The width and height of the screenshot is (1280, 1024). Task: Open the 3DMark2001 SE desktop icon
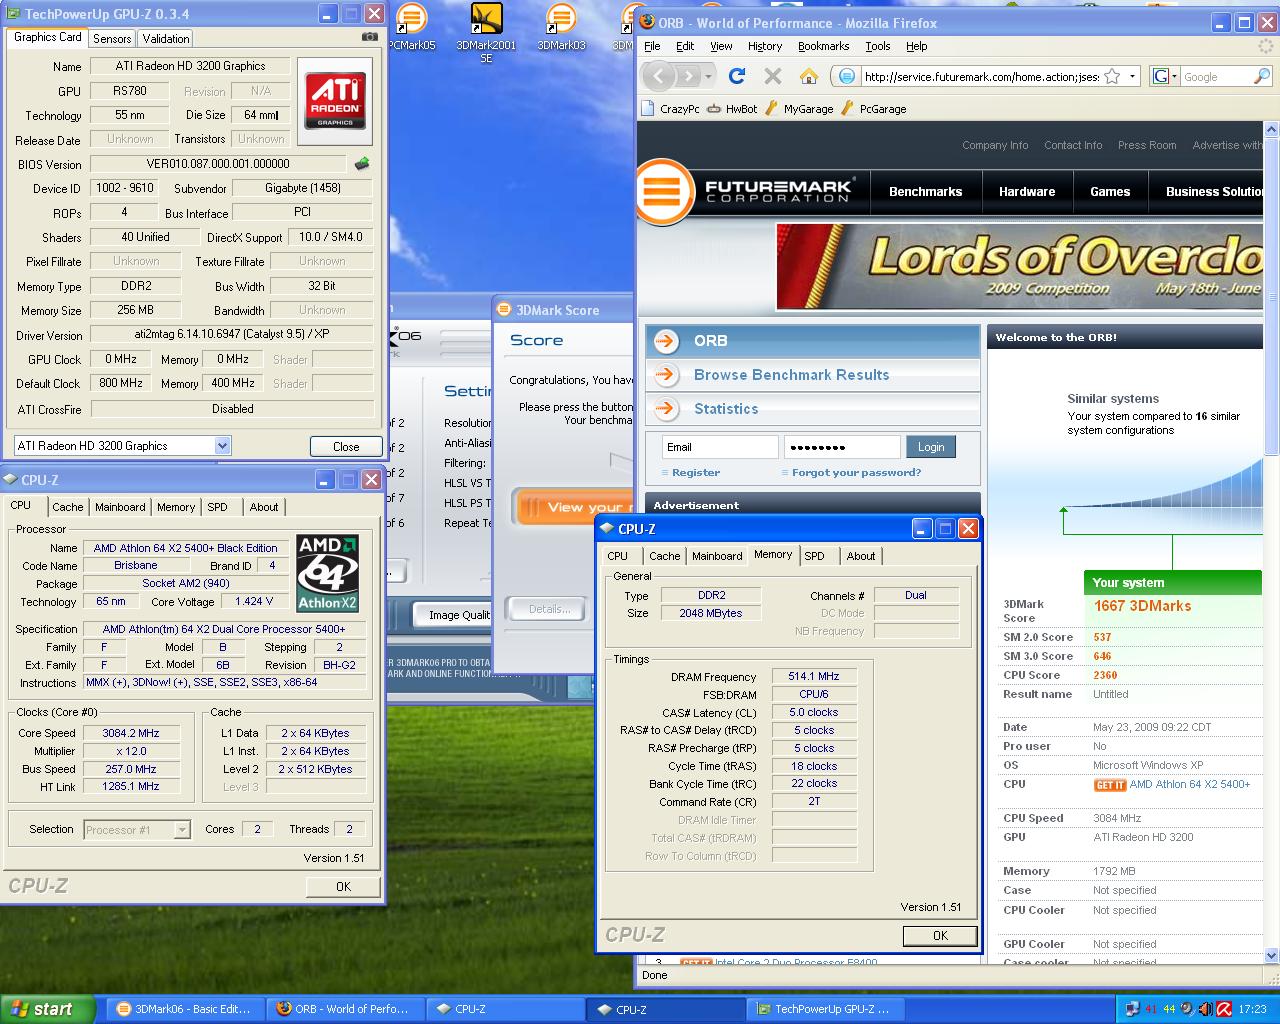click(x=486, y=32)
